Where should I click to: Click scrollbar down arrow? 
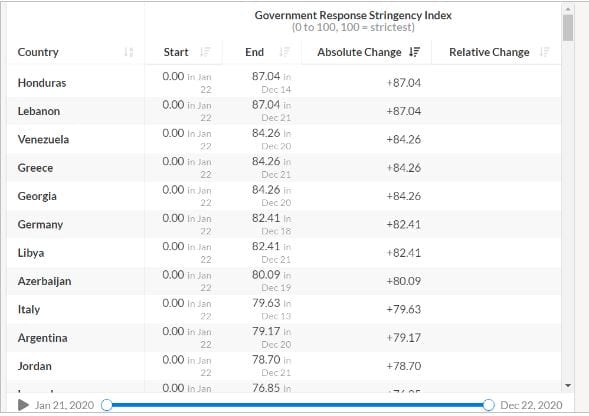(568, 386)
